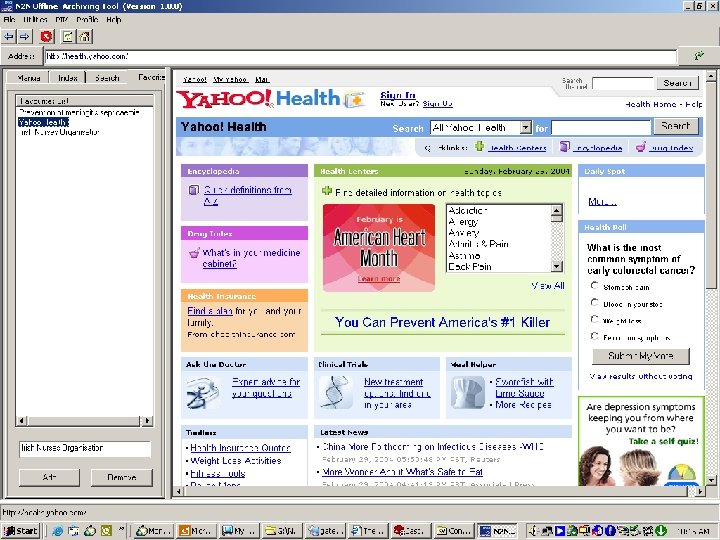Click the Sign In link

(398, 95)
